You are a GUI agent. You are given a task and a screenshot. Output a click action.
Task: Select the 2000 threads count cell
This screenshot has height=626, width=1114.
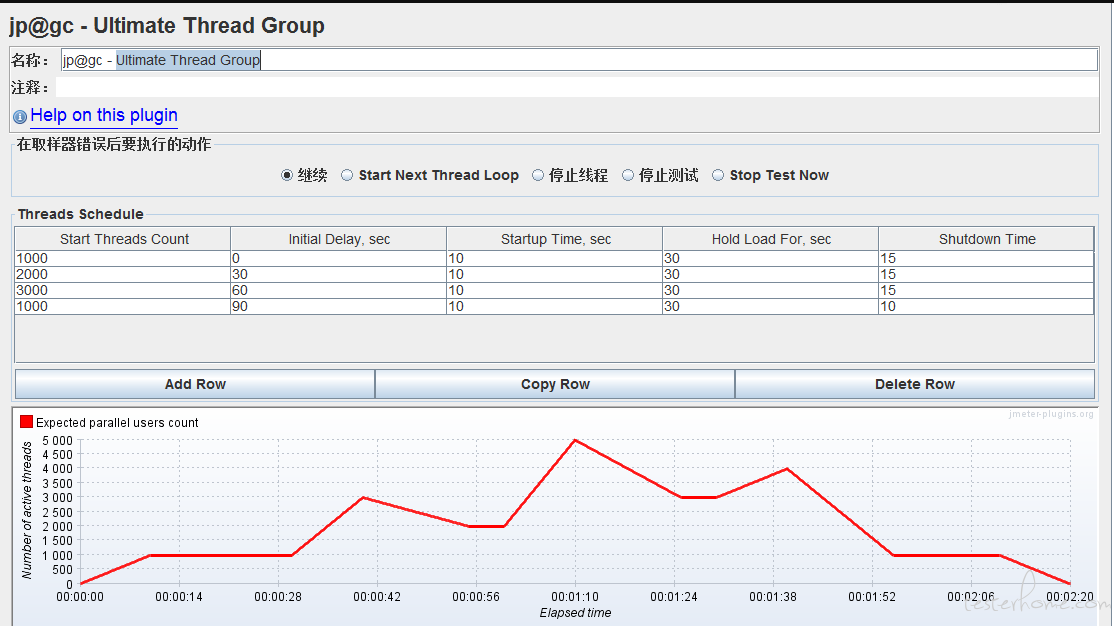point(122,275)
